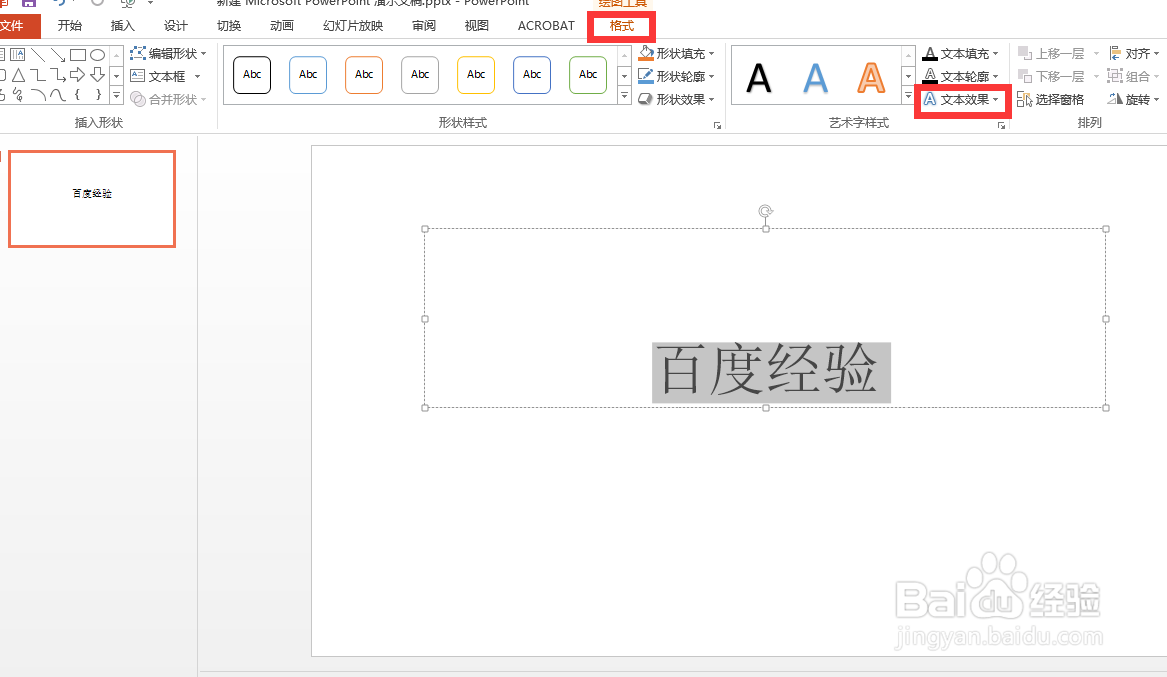Click the Text Box (文本框) icon
This screenshot has width=1167, height=677.
pyautogui.click(x=138, y=76)
